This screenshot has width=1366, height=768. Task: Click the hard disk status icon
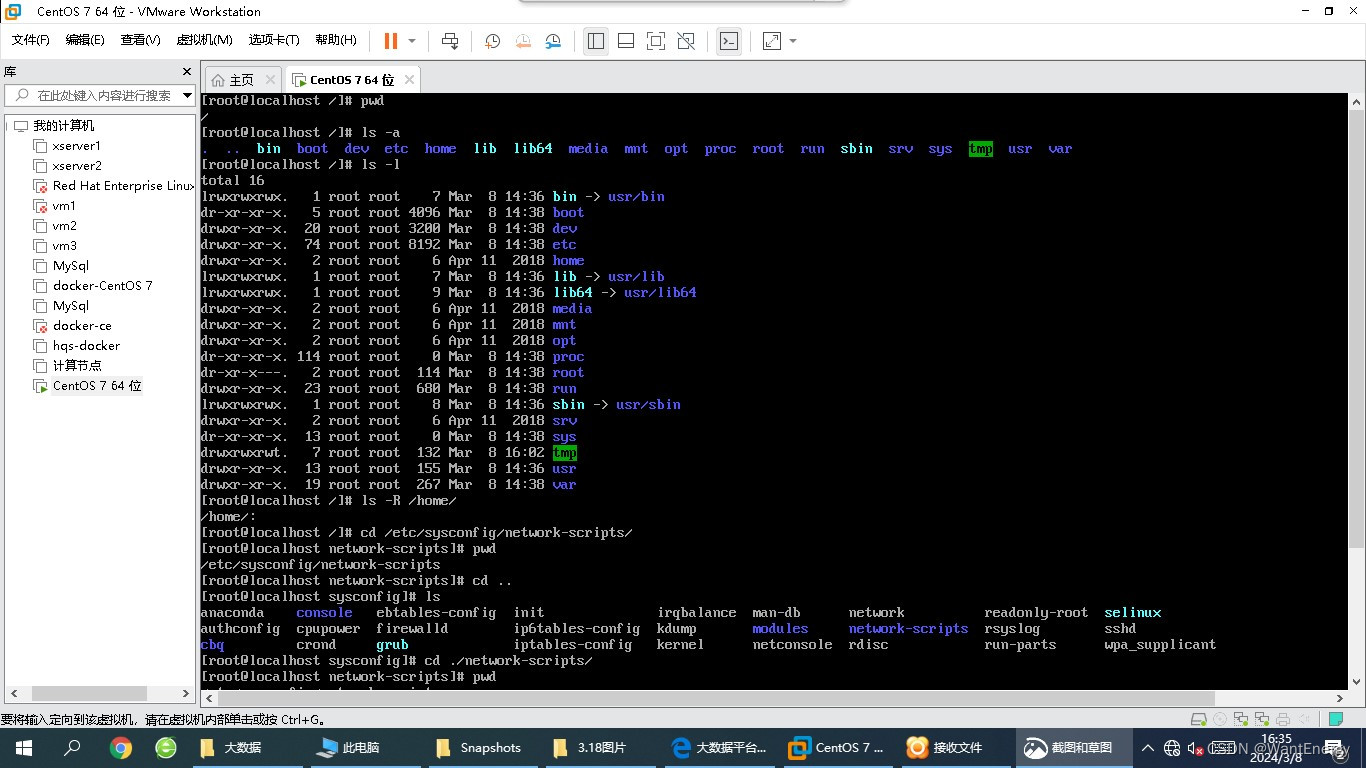click(x=1198, y=720)
